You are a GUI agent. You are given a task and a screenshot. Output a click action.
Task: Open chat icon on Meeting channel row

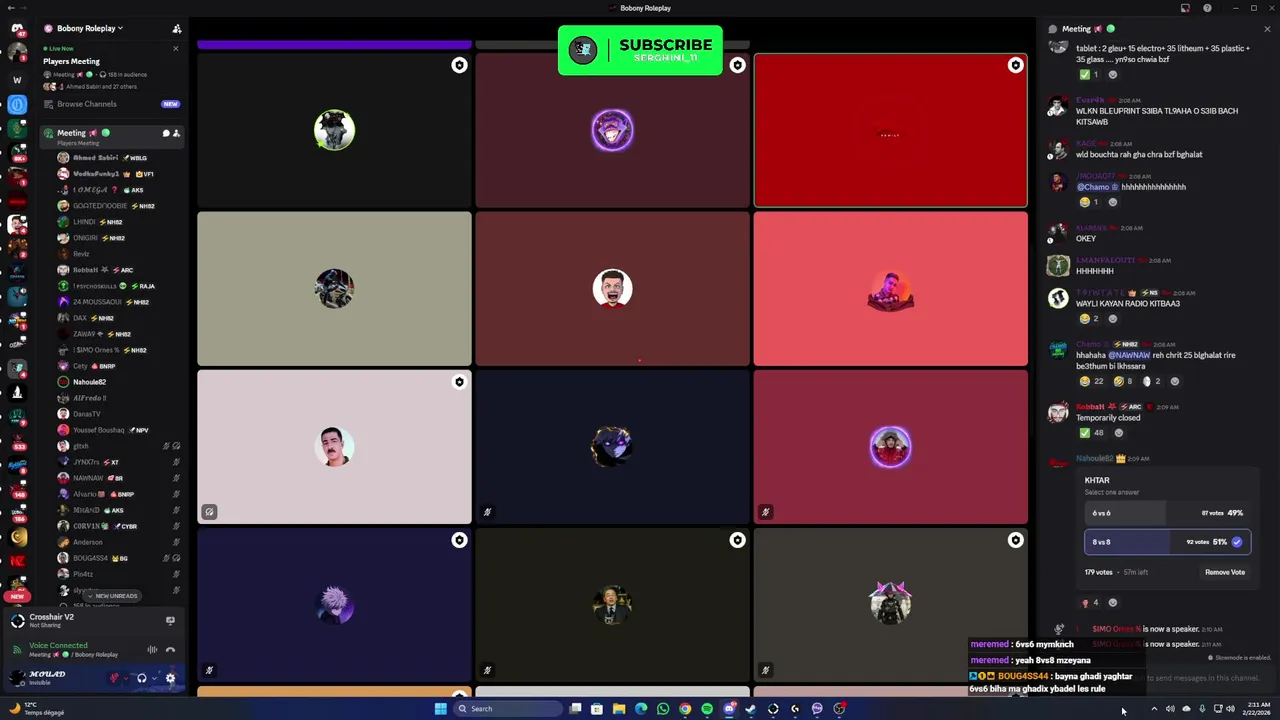pos(166,133)
